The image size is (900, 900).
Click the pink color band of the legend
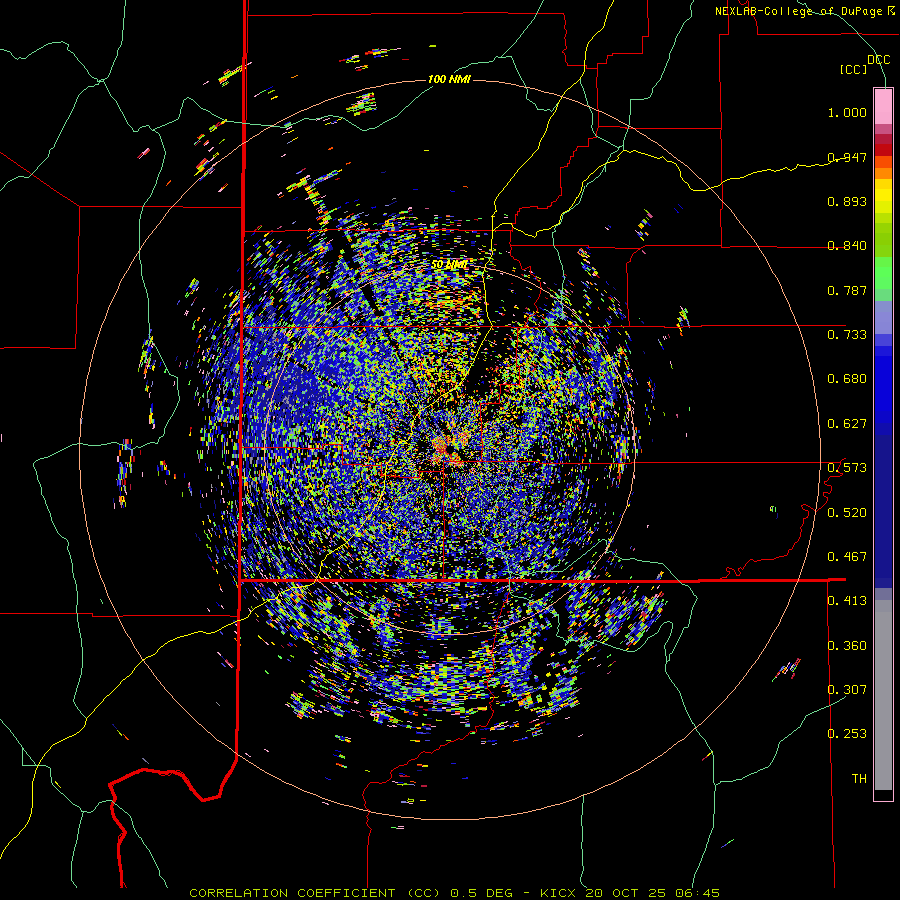[x=883, y=107]
